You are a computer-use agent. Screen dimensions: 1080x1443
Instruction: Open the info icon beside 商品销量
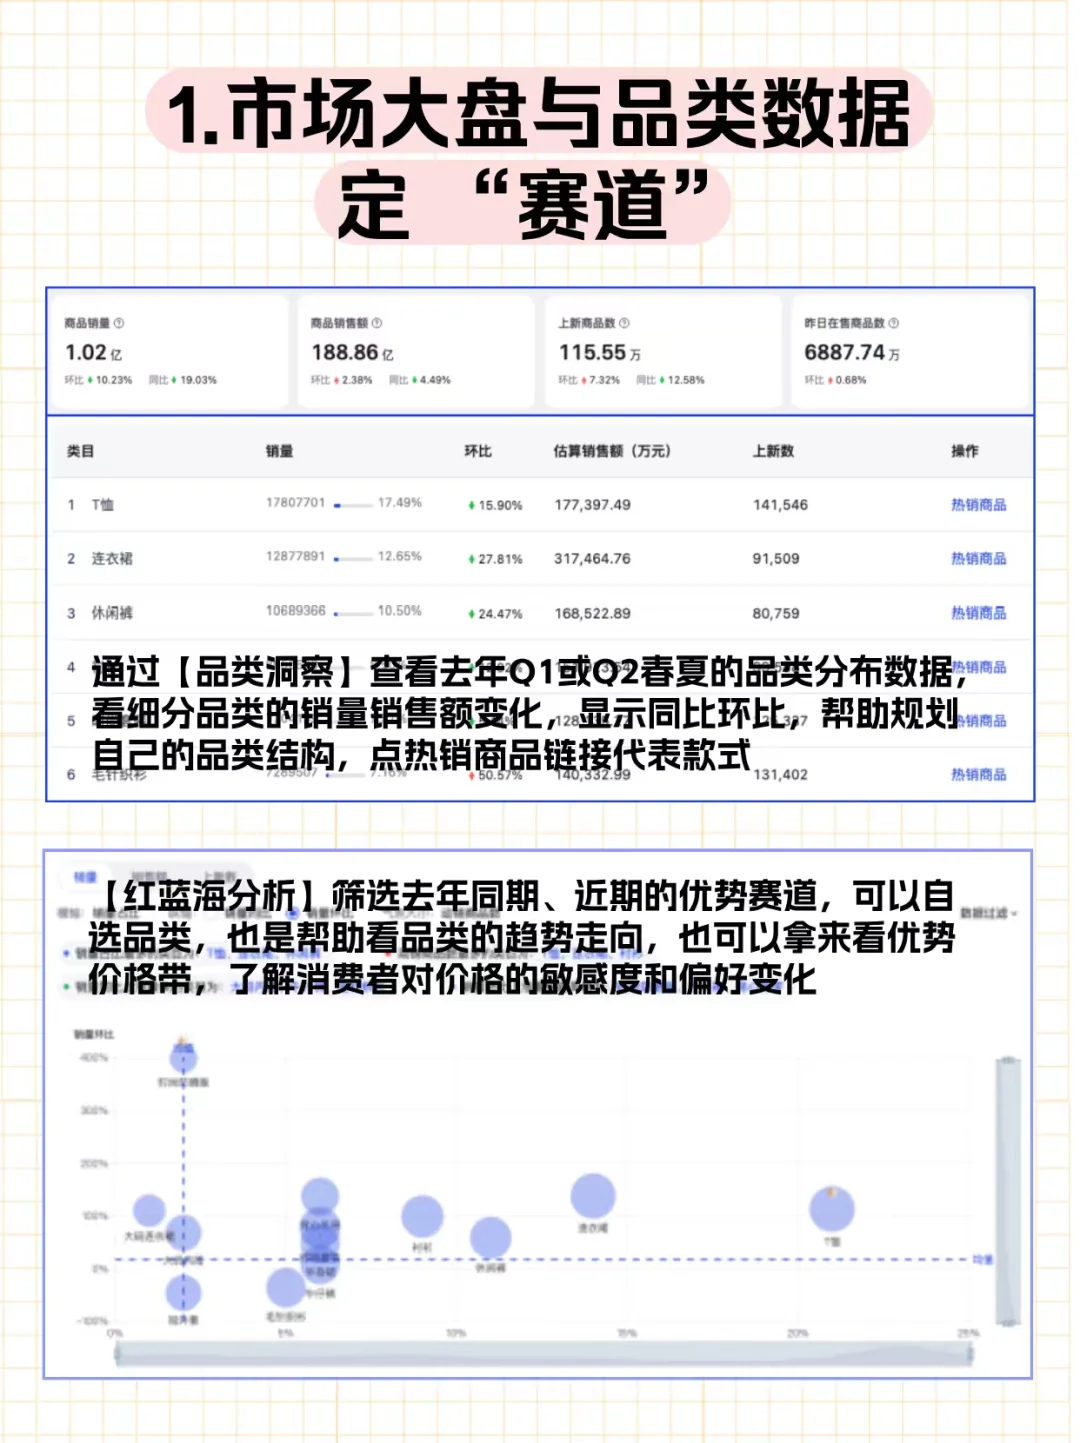tap(119, 323)
